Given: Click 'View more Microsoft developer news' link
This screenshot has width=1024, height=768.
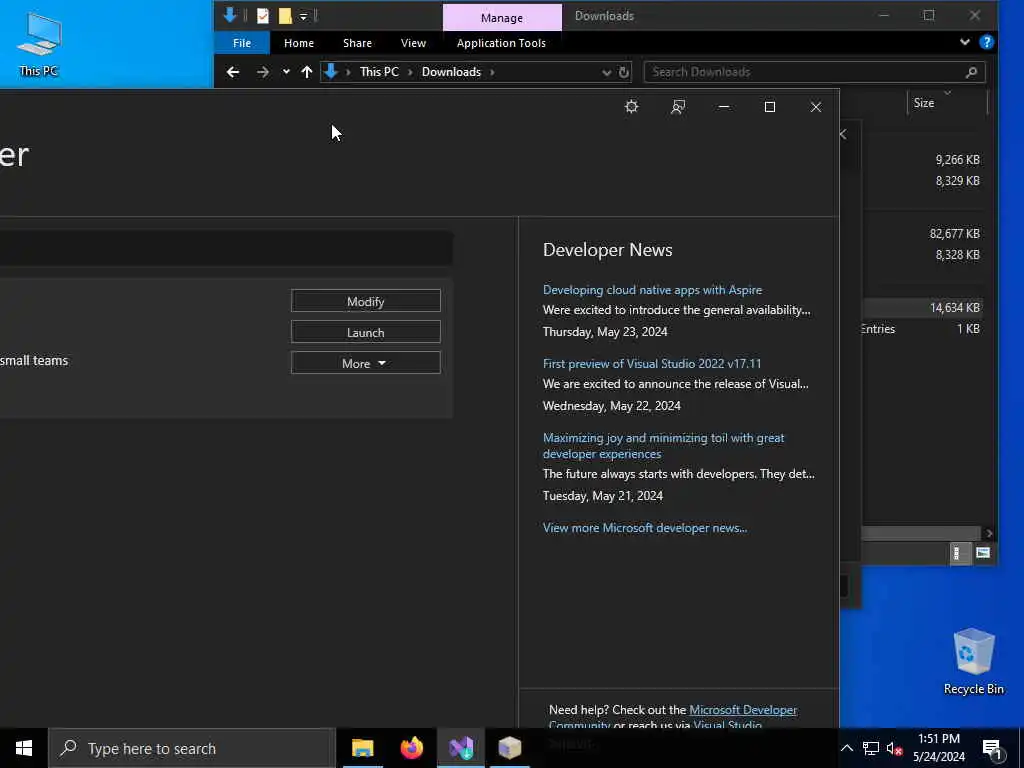Looking at the screenshot, I should coord(645,528).
